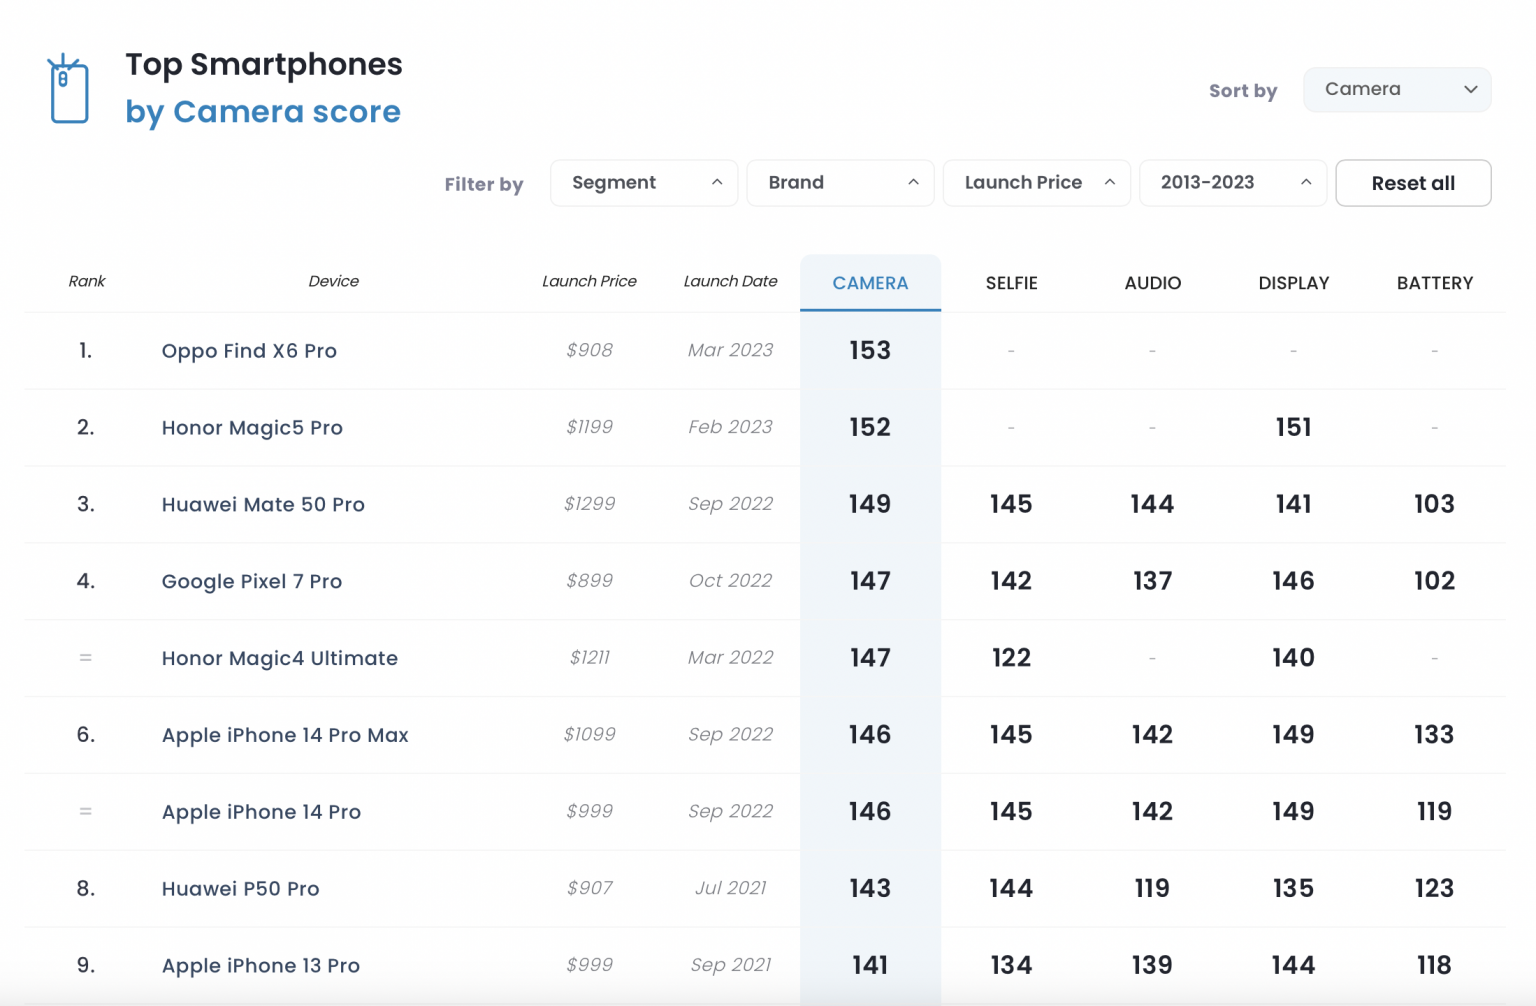Open Honor Magic5 Pro details

pos(251,428)
